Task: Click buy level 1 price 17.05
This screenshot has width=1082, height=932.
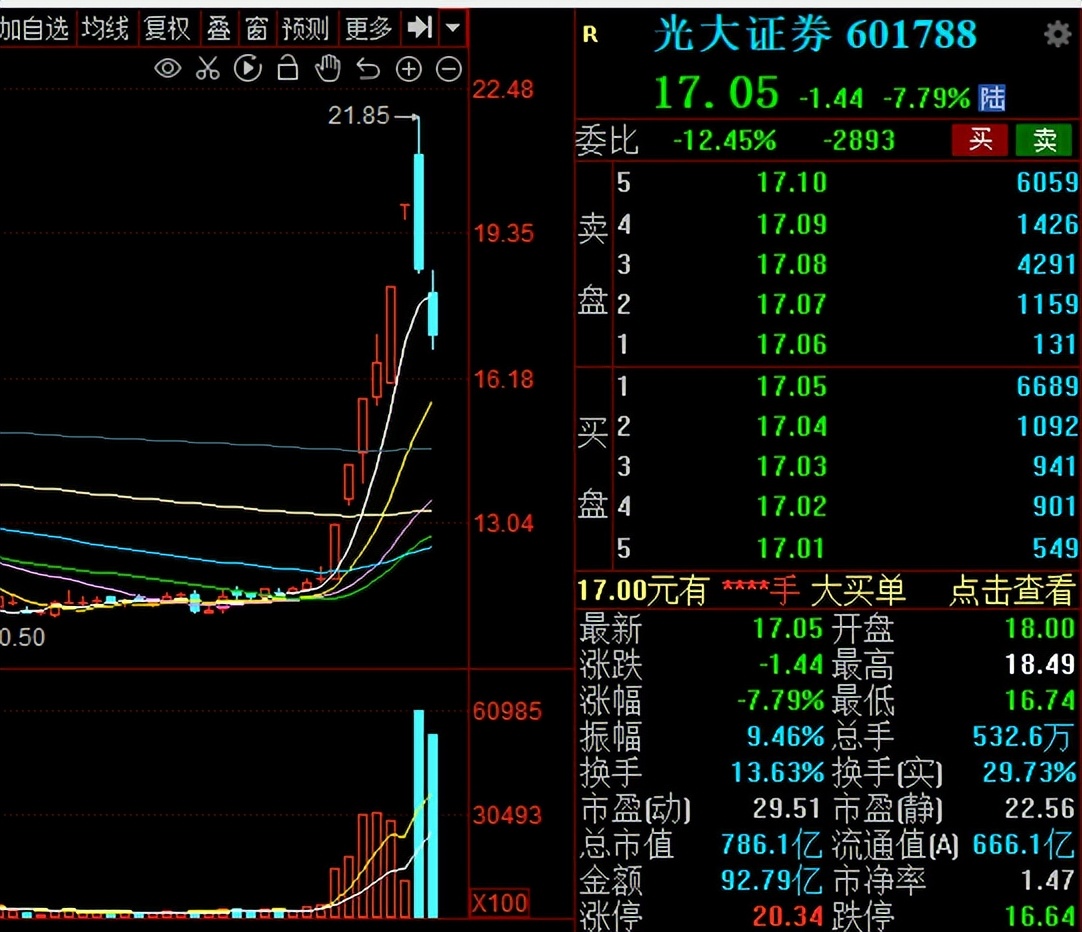Action: point(791,387)
